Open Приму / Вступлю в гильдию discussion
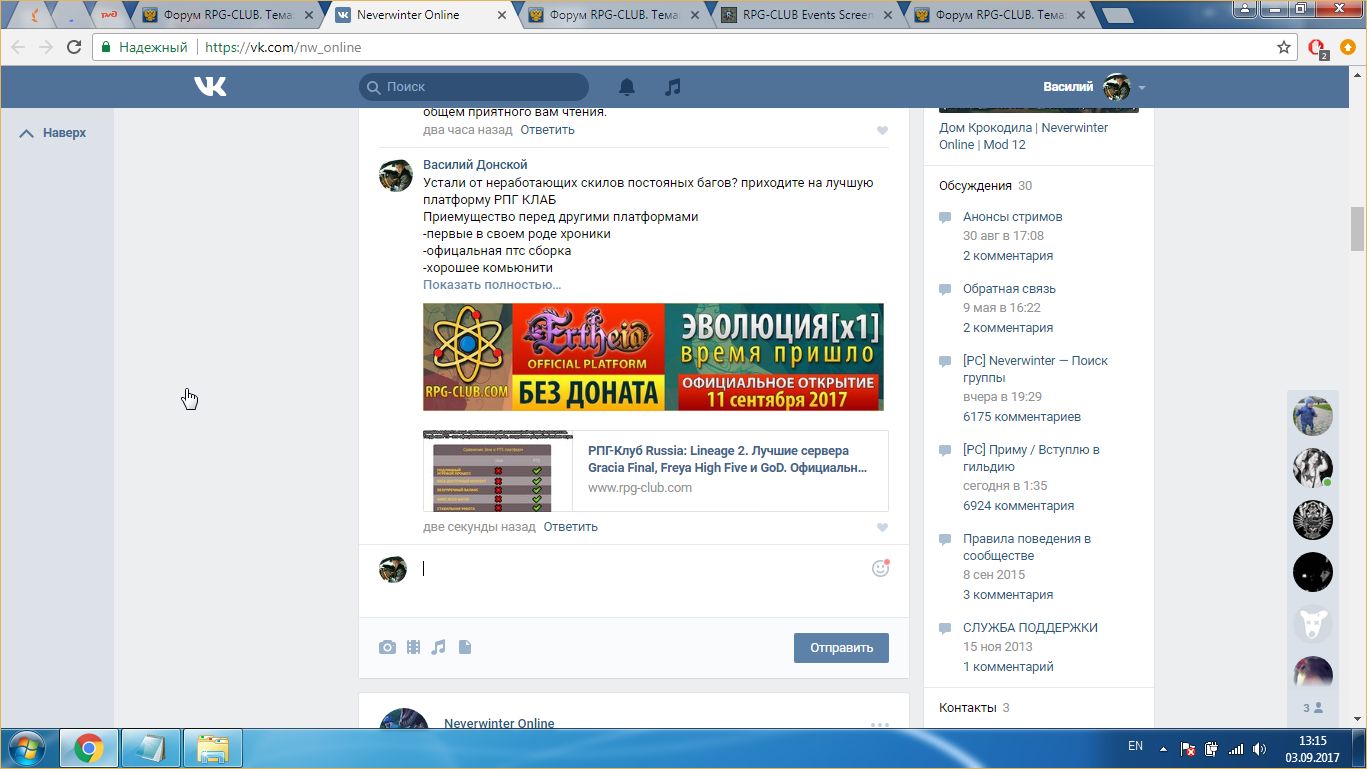1367x769 pixels. (1031, 458)
